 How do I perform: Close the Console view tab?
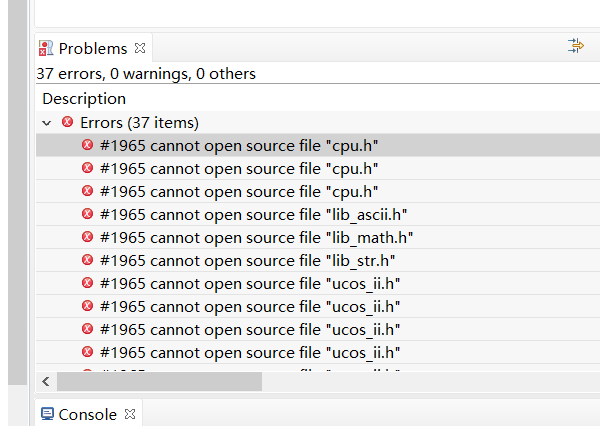point(129,413)
